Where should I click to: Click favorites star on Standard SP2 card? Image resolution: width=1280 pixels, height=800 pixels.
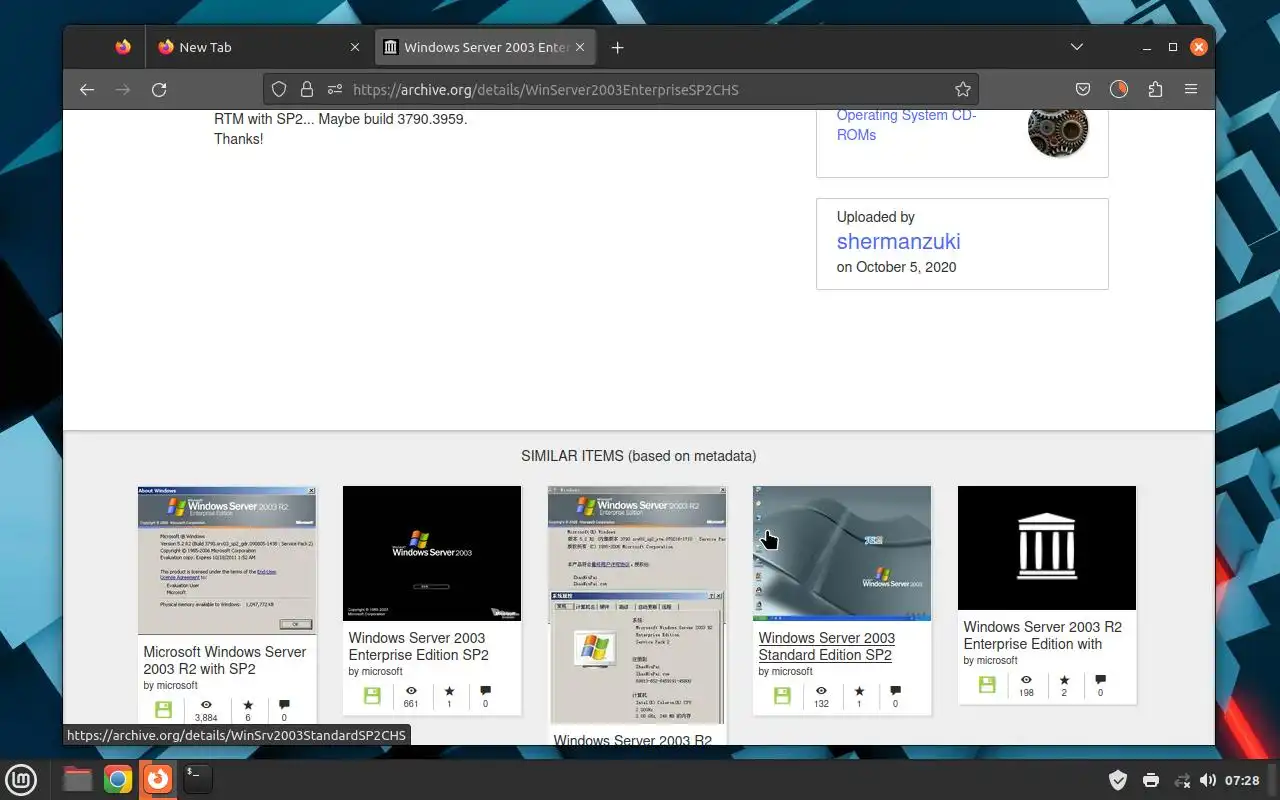tap(859, 690)
